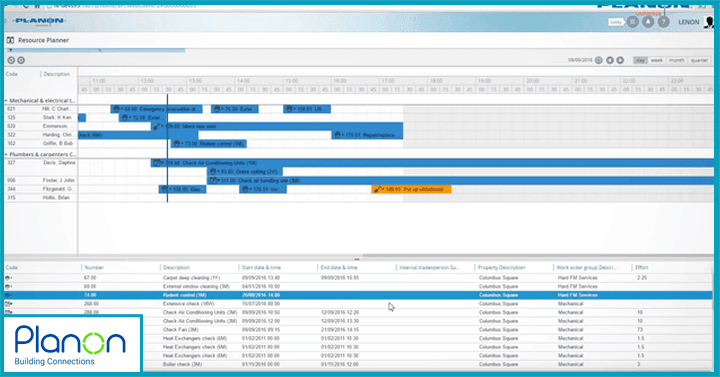The width and height of the screenshot is (720, 377).
Task: Click the first round toolbar button
Action: coord(11,60)
